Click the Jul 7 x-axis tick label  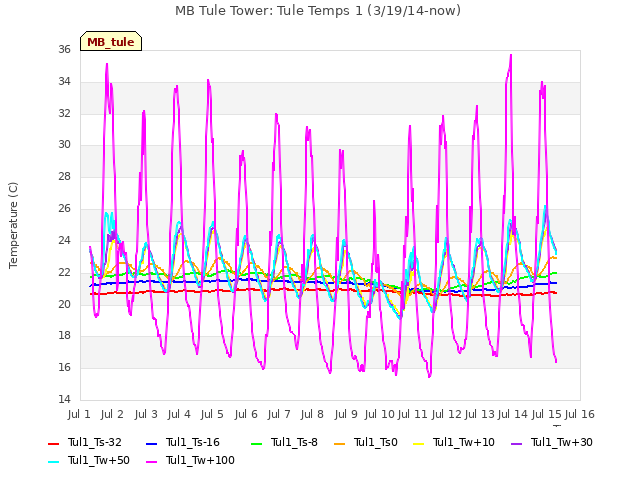[x=279, y=414]
